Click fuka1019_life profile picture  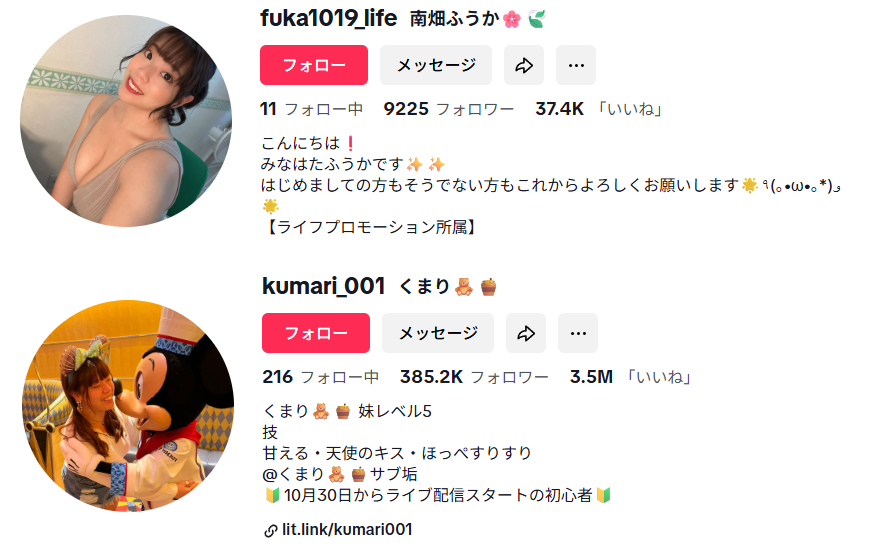126,121
